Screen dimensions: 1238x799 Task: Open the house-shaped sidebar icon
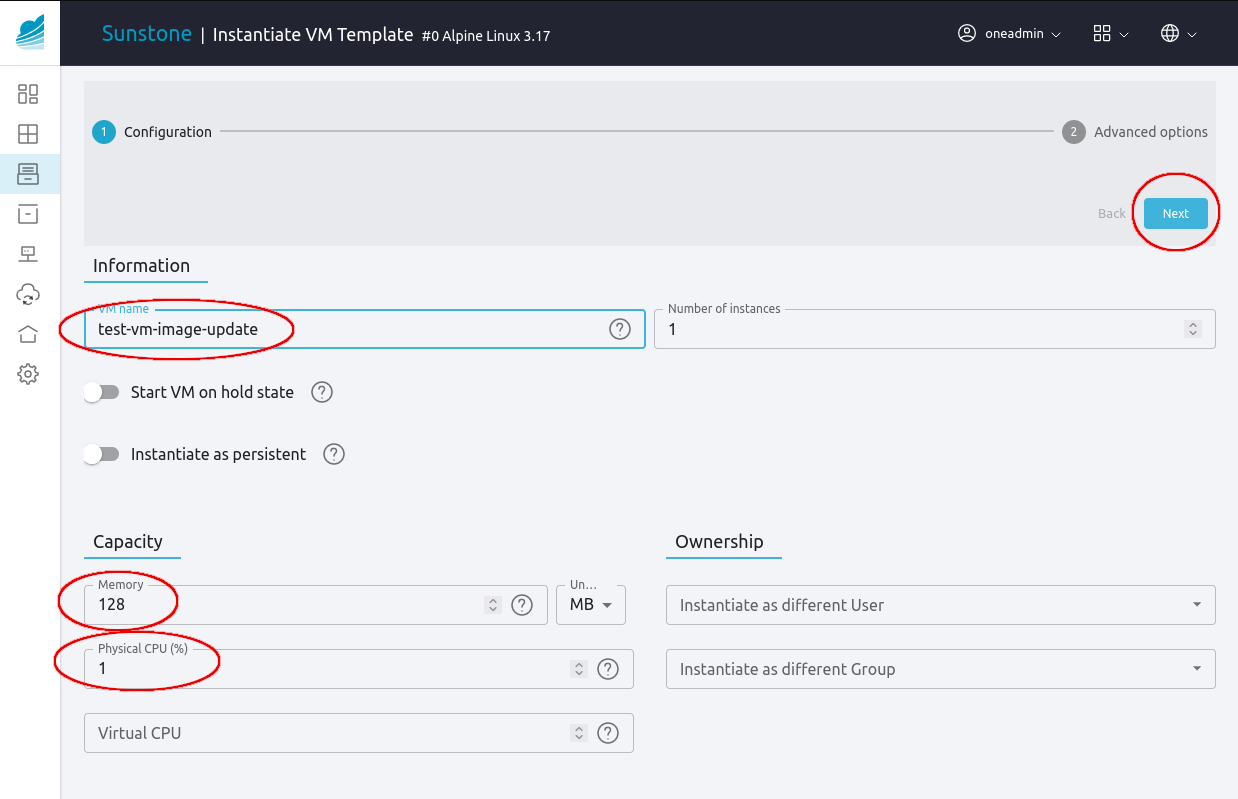click(x=28, y=334)
